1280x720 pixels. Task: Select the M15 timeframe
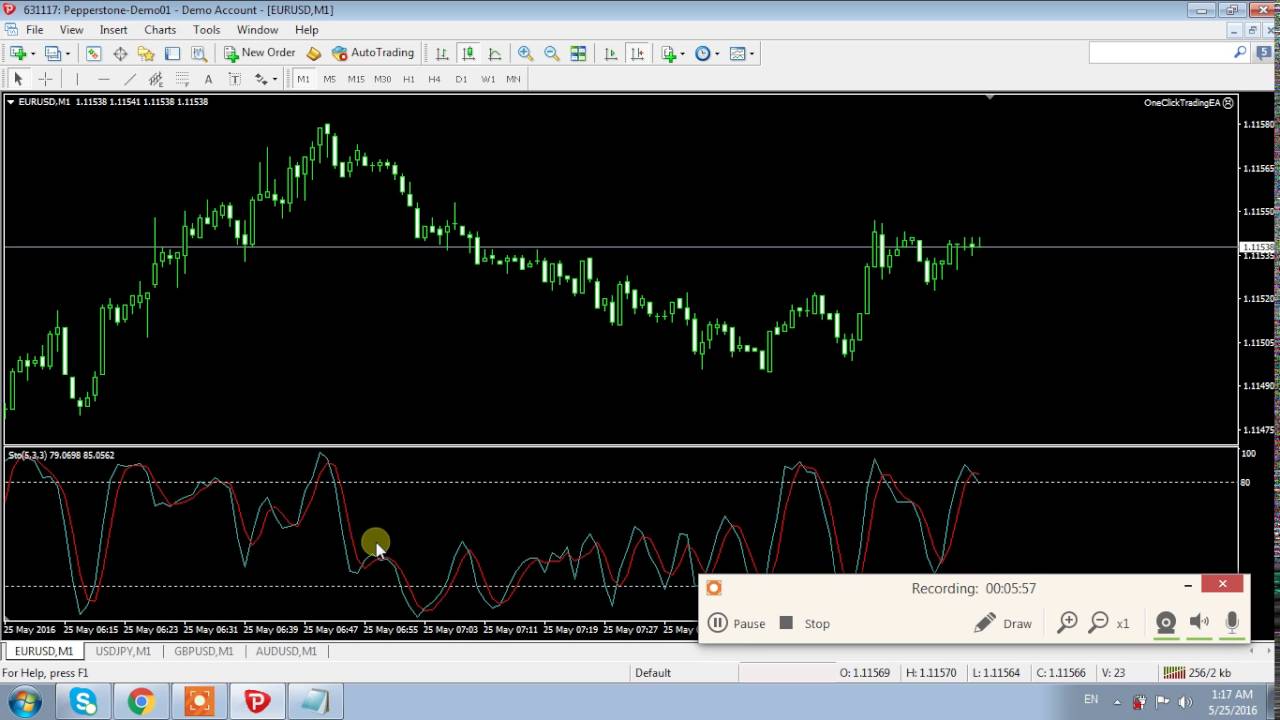(356, 79)
